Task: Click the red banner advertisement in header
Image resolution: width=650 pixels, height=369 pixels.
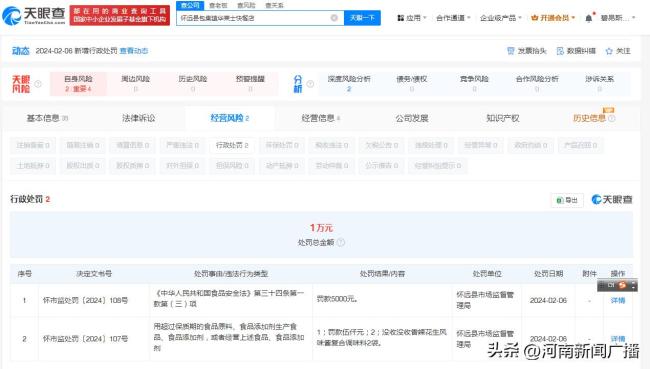Action: tap(120, 15)
